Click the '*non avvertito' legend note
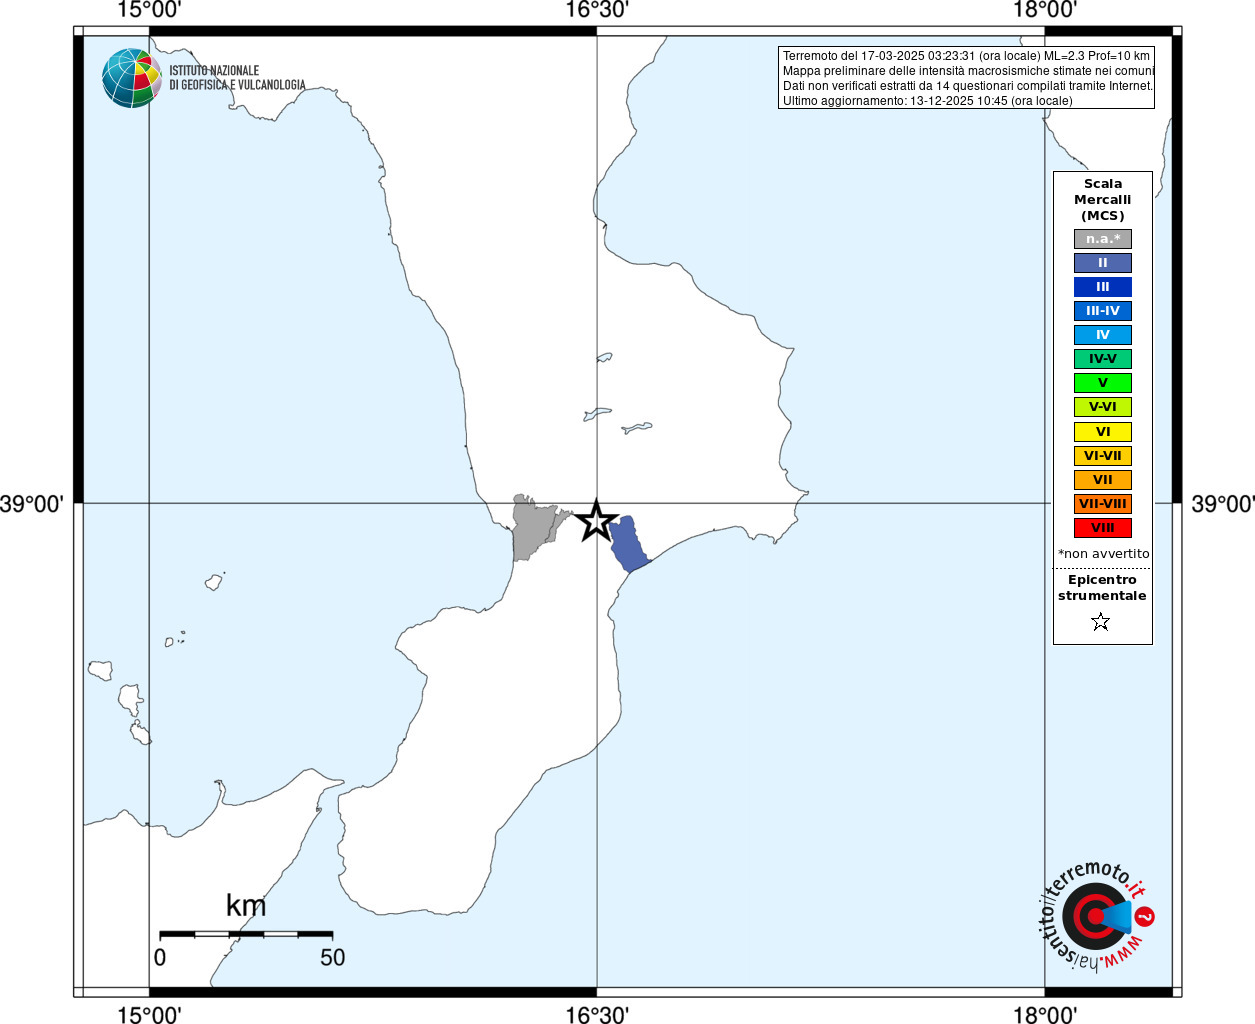This screenshot has width=1255, height=1024. [1104, 554]
